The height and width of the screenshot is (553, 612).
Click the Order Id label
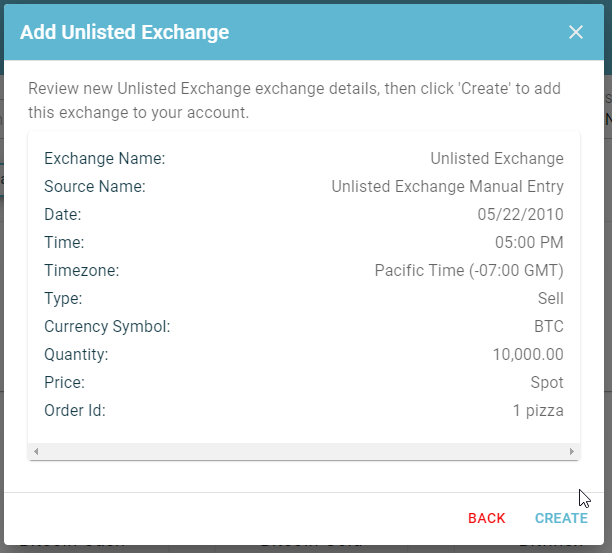75,411
